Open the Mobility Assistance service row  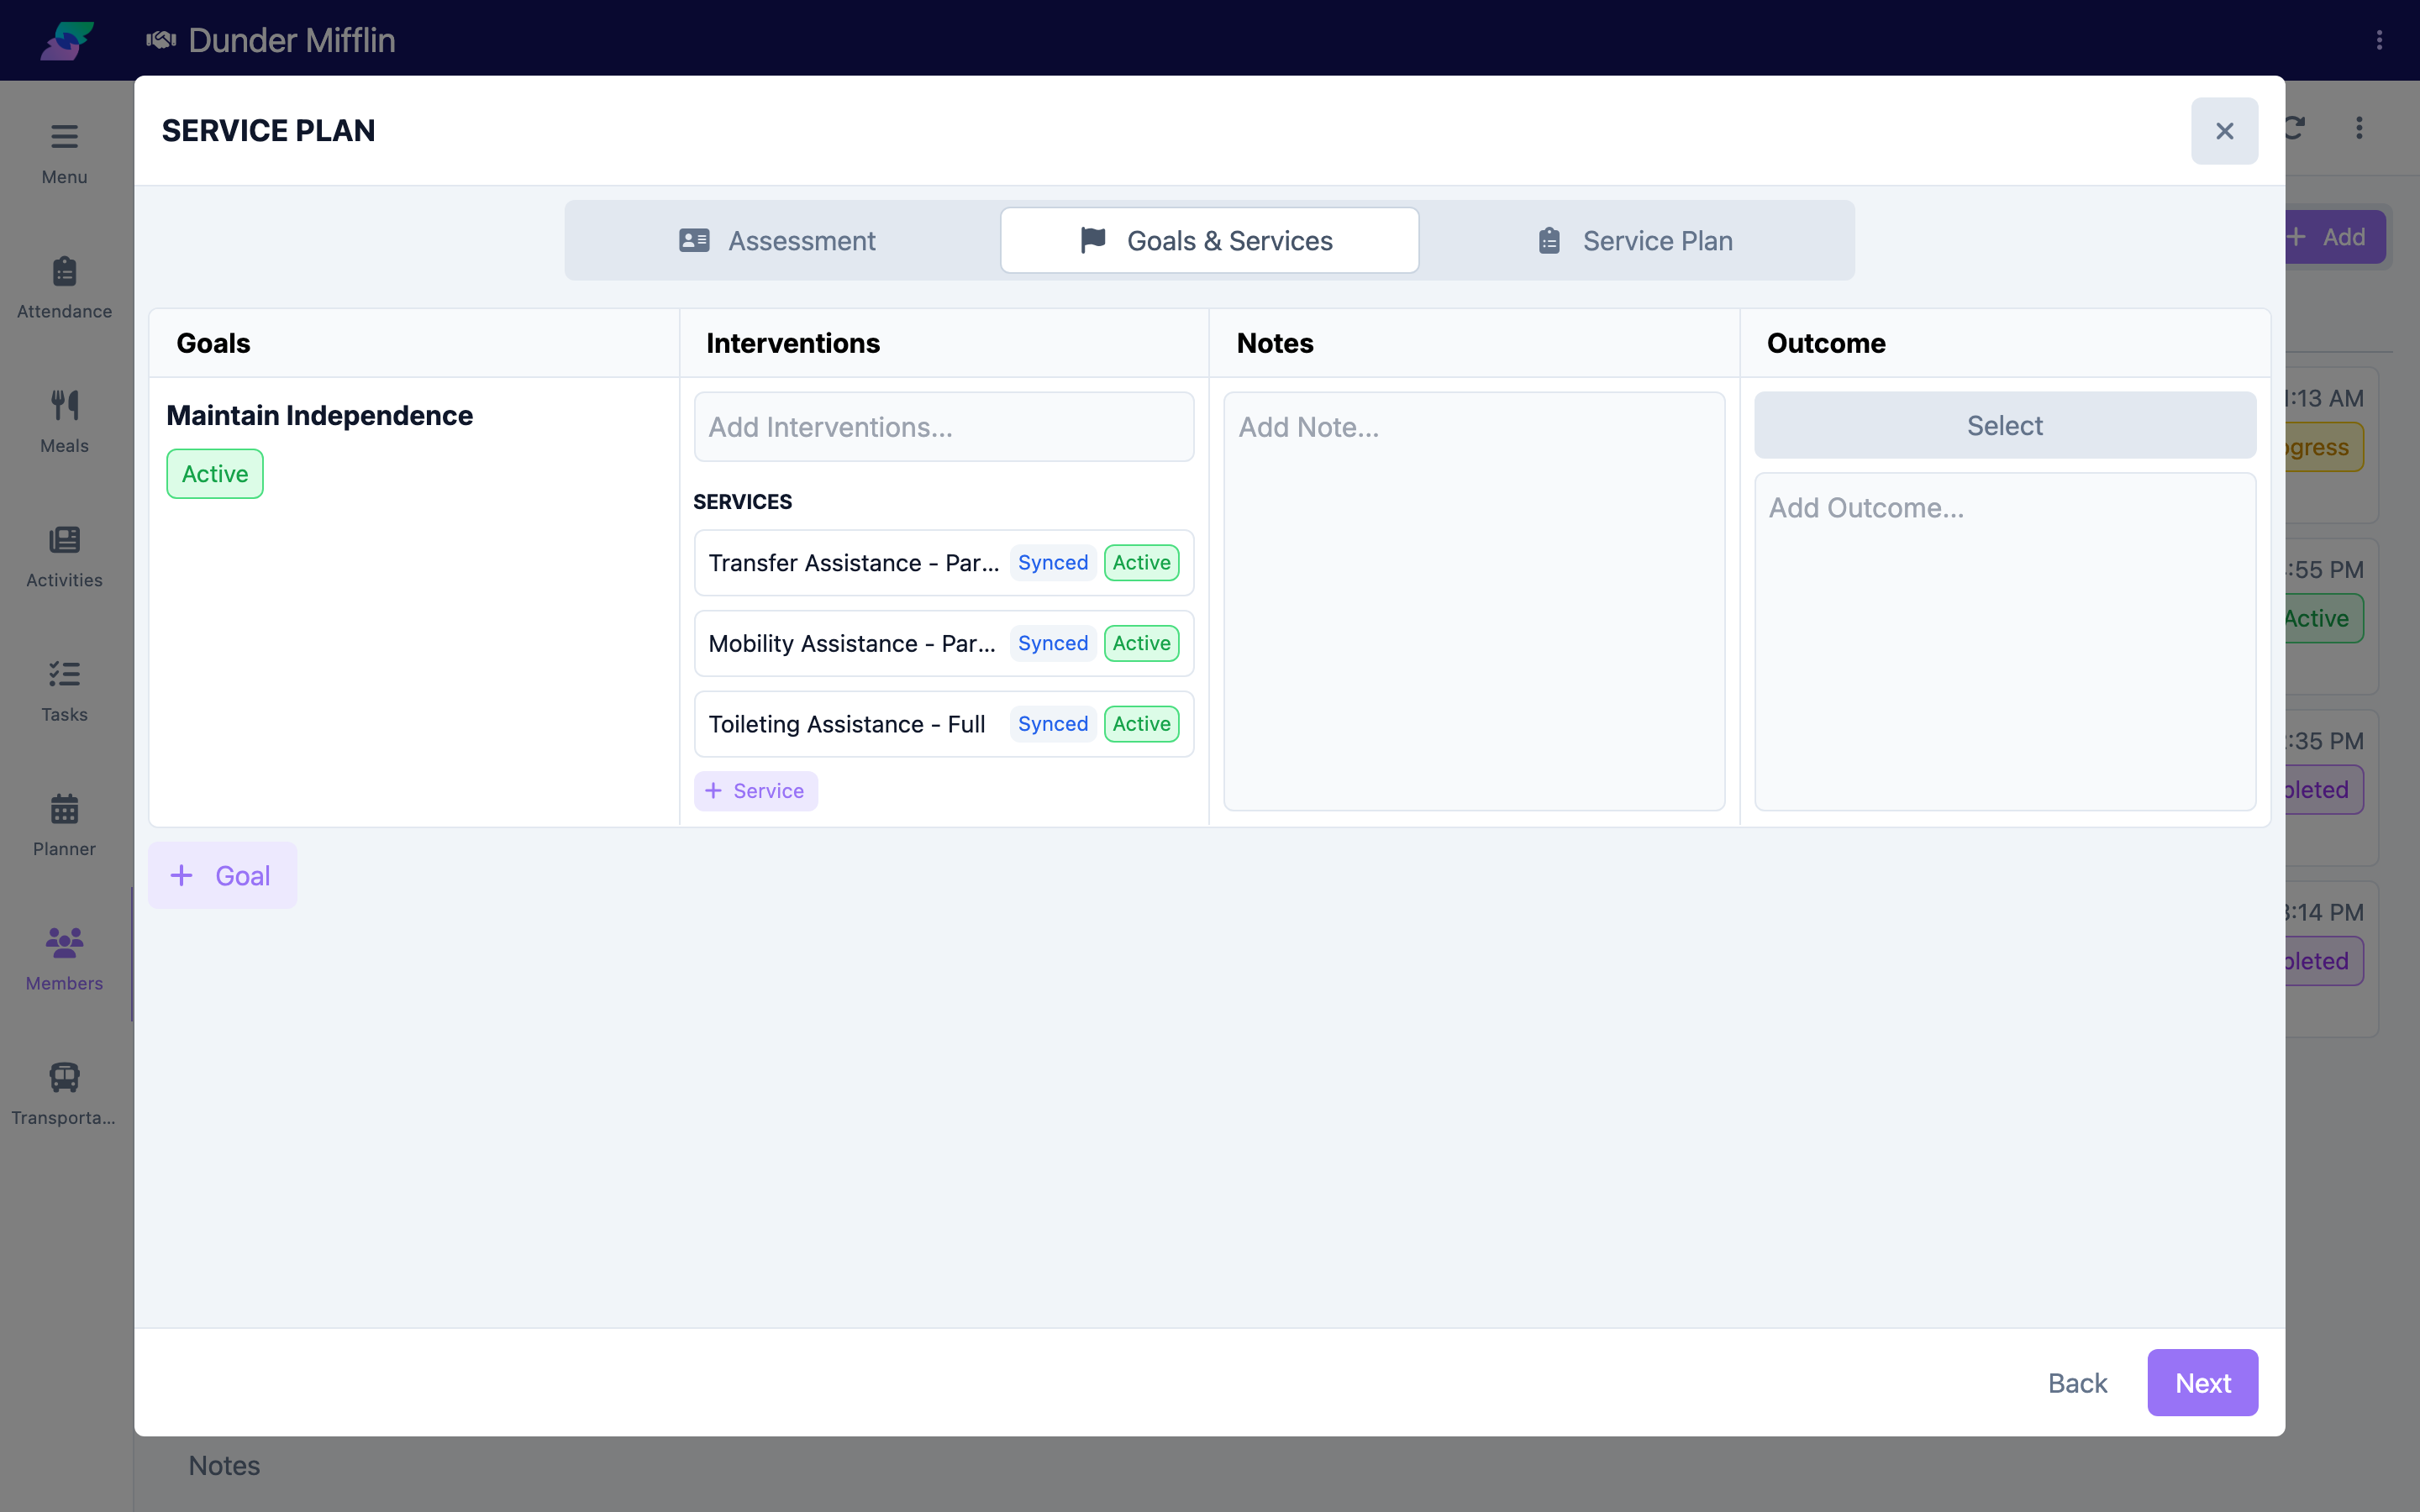[x=944, y=643]
